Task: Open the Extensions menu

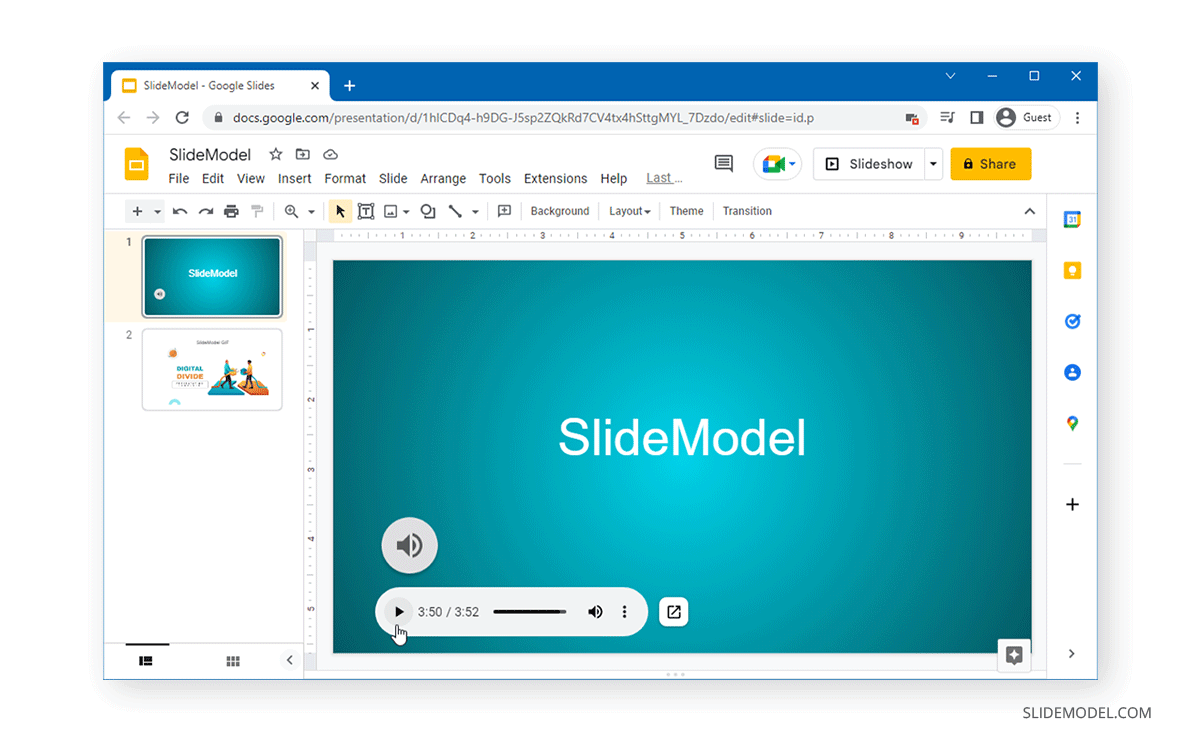Action: point(556,179)
